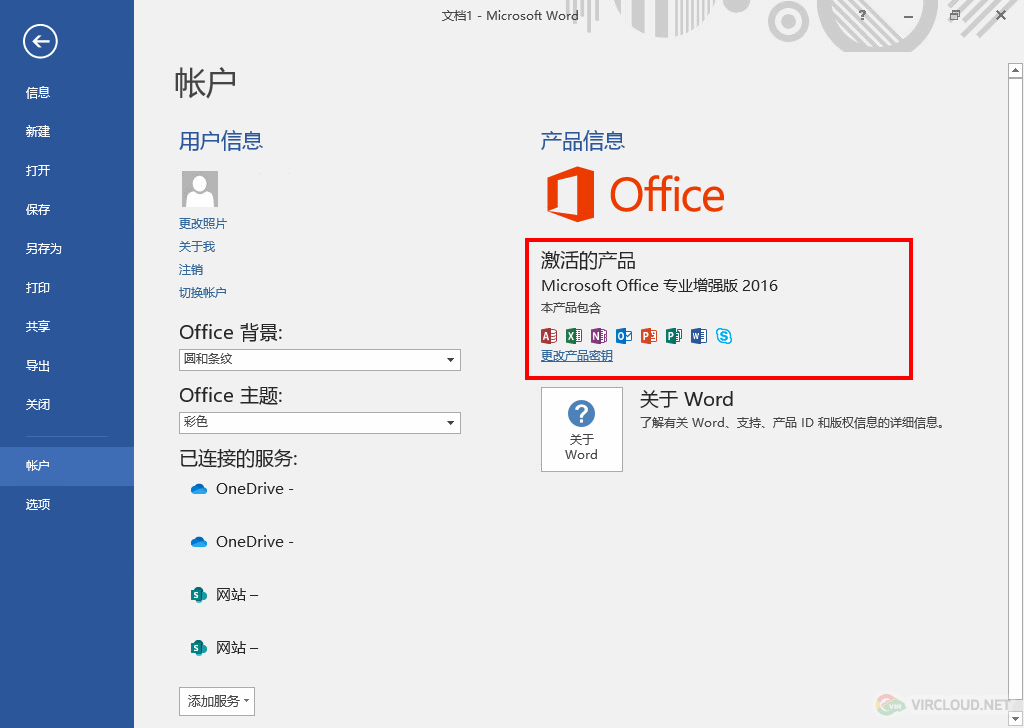Image resolution: width=1024 pixels, height=728 pixels.
Task: Click the back arrow to return to the document
Action: pos(41,41)
